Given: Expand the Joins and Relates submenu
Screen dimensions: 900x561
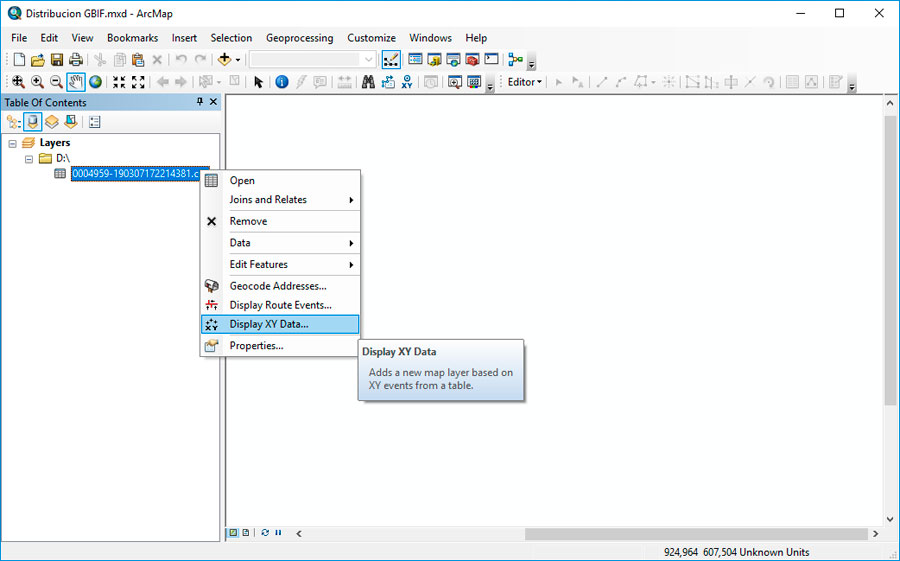Looking at the screenshot, I should pyautogui.click(x=280, y=200).
